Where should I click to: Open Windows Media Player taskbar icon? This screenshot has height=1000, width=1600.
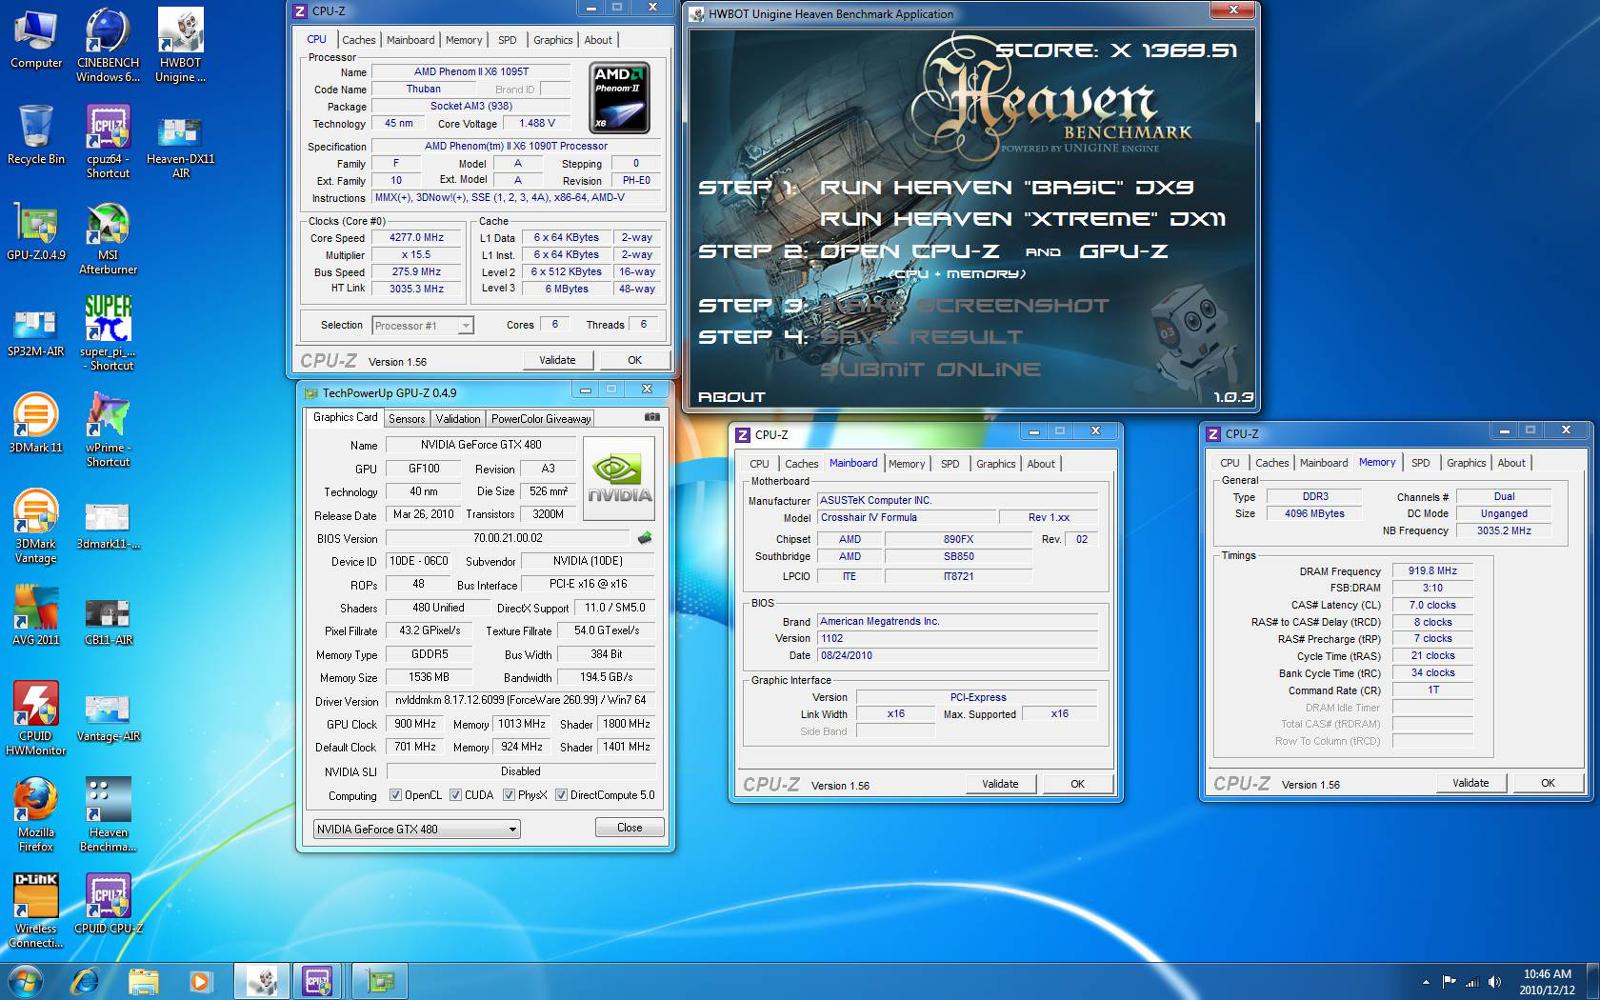[x=200, y=981]
